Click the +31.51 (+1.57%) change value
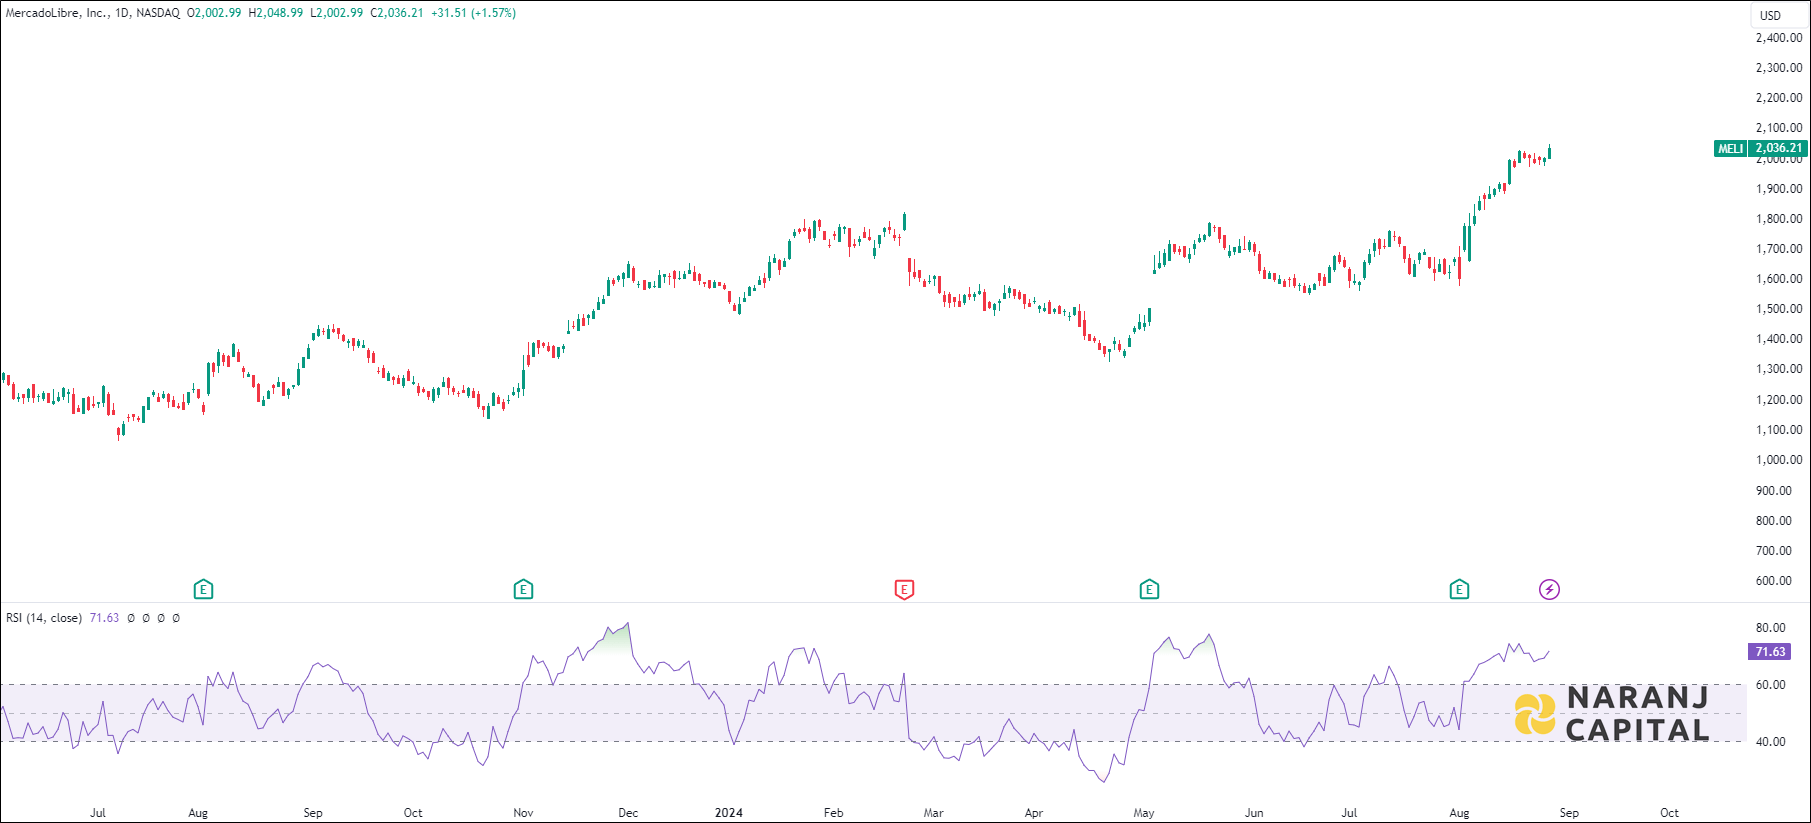Image resolution: width=1811 pixels, height=823 pixels. click(473, 13)
